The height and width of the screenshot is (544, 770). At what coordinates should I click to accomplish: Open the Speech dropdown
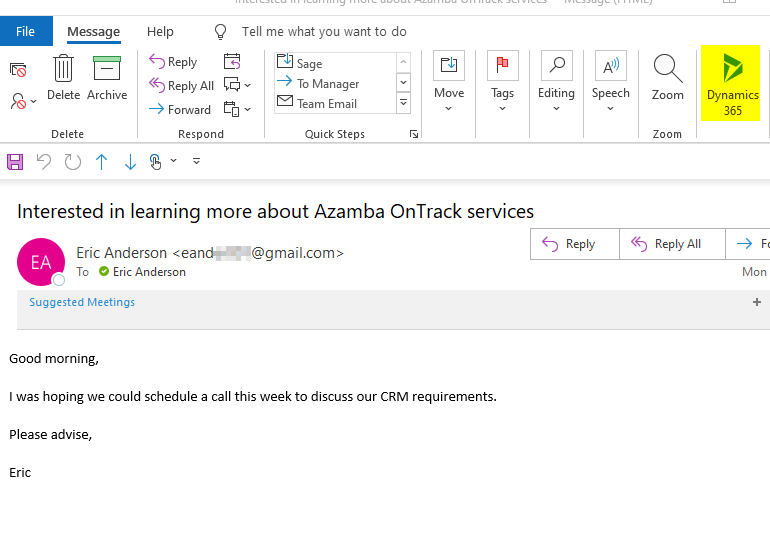[x=610, y=82]
